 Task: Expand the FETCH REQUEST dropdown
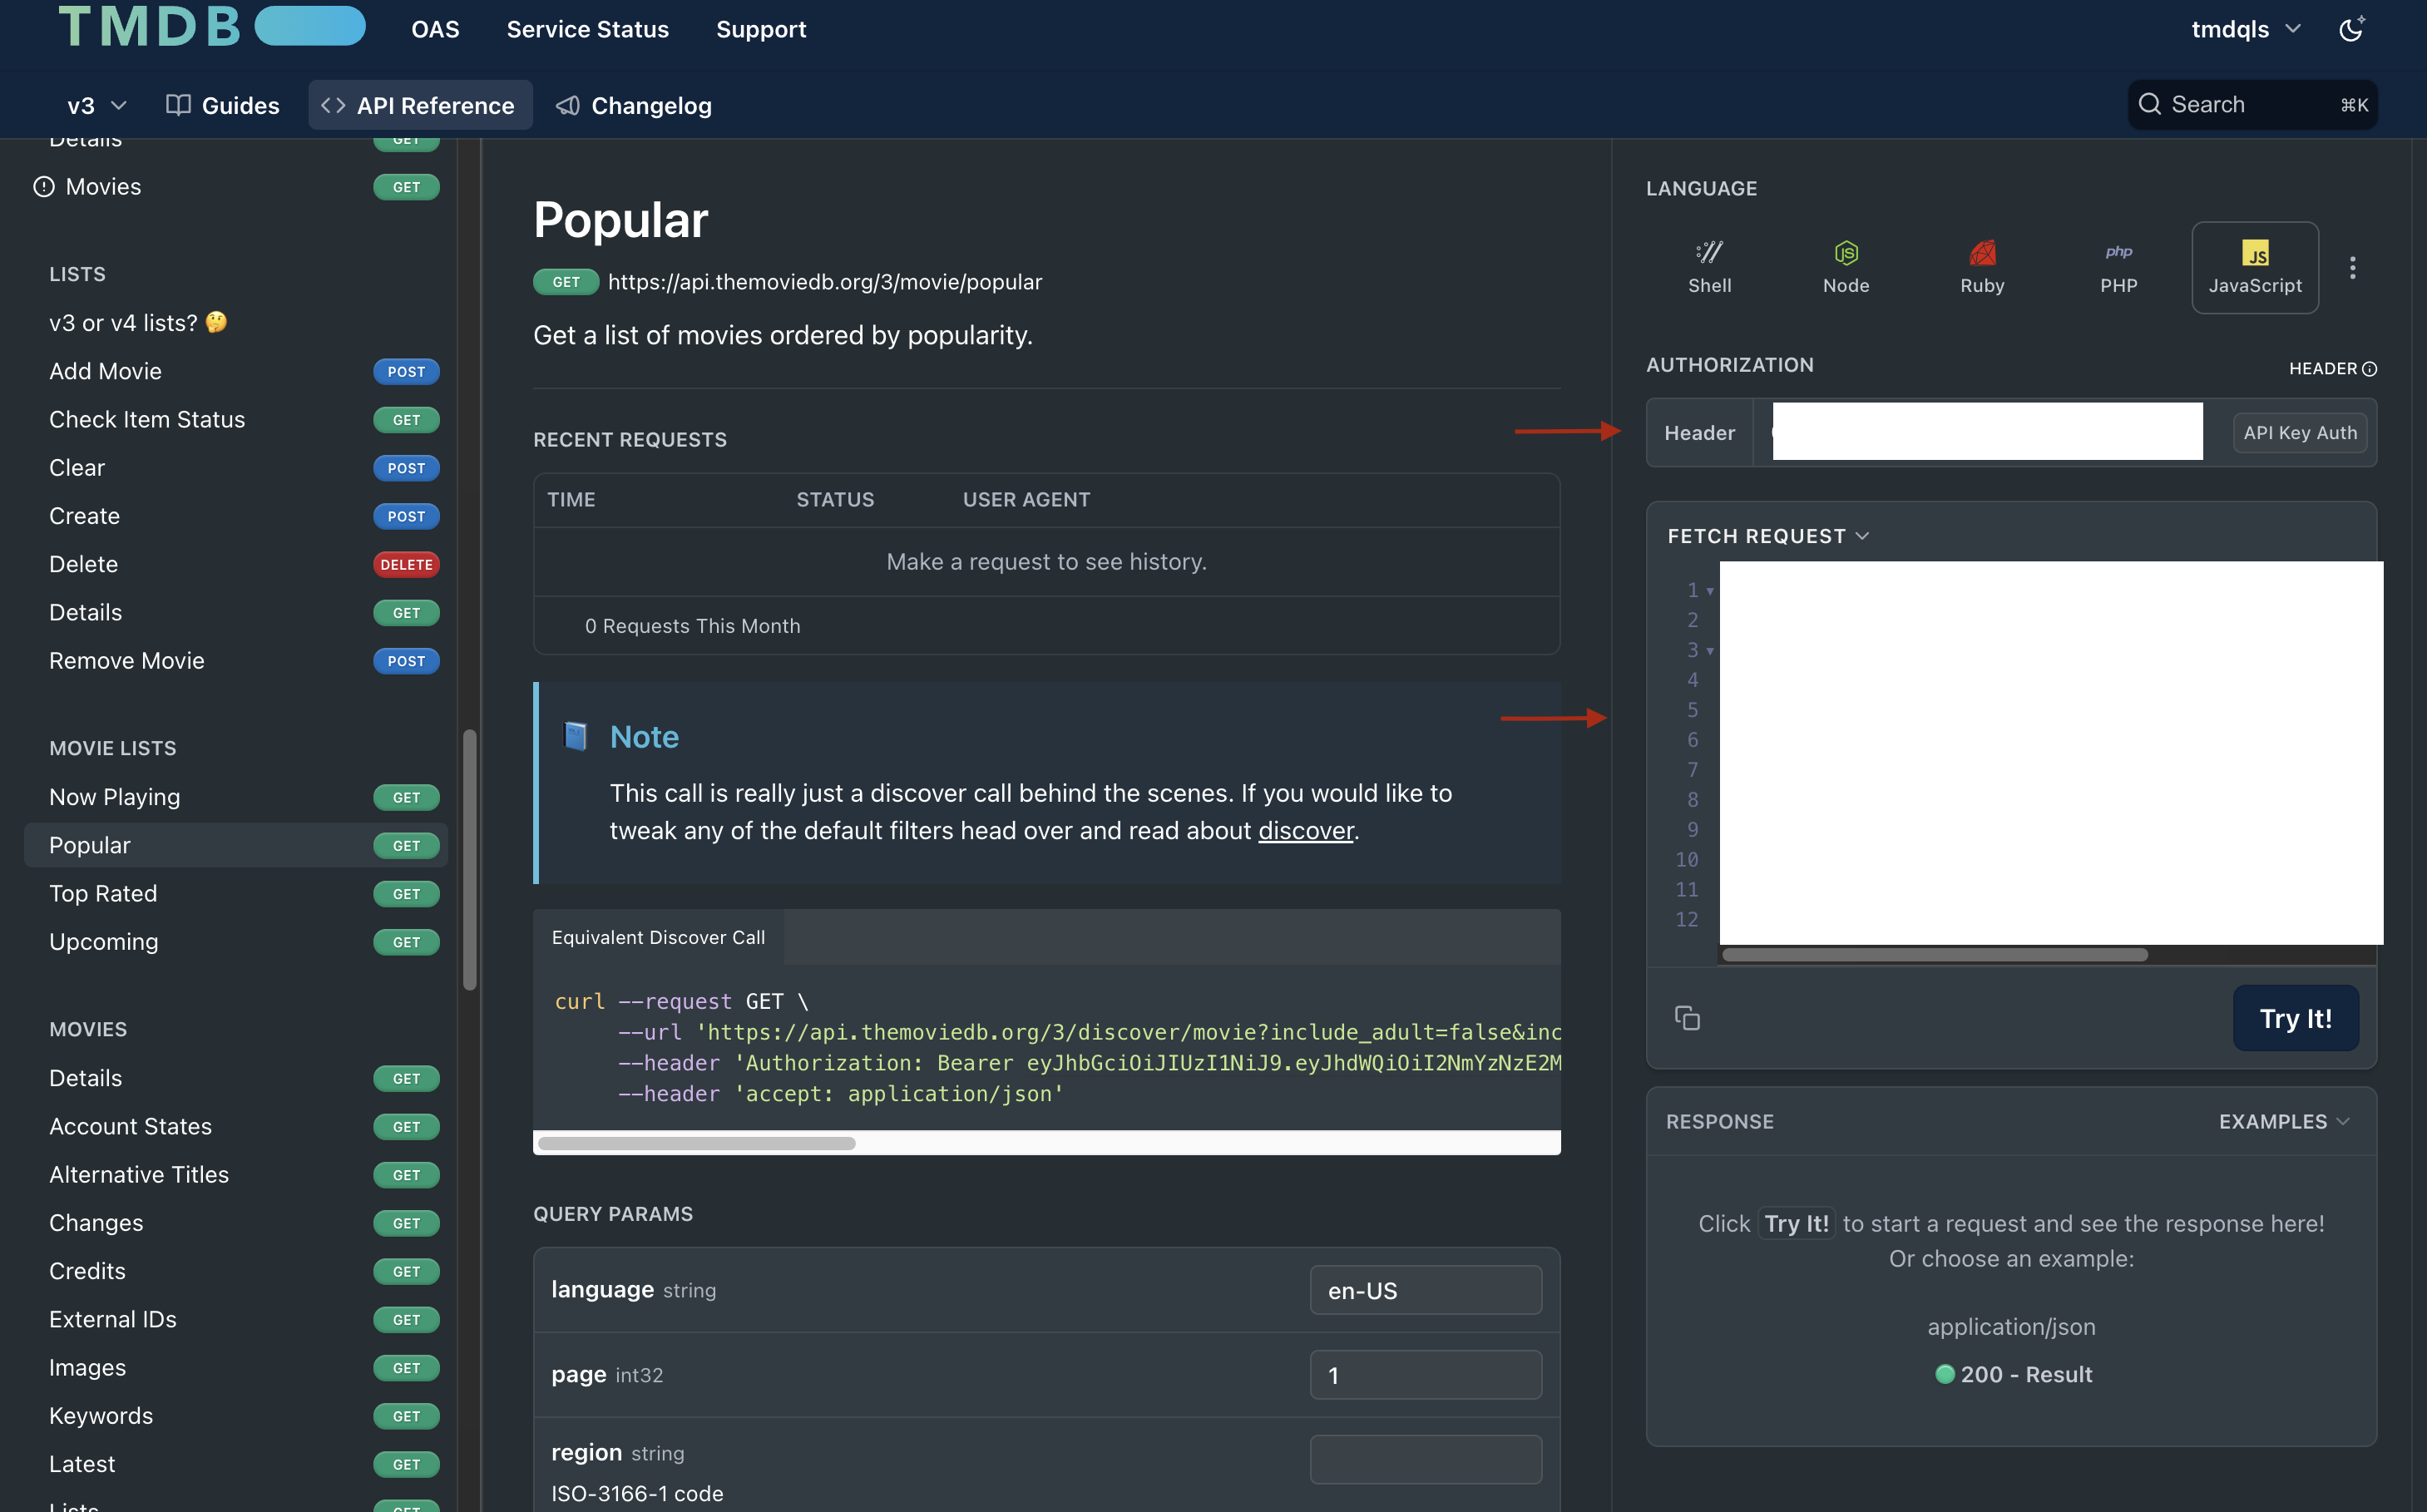1767,536
